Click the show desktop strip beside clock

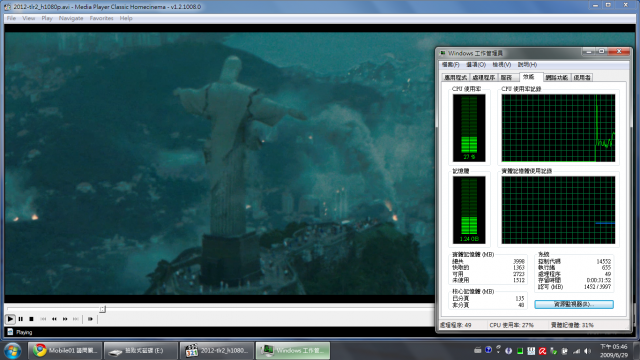pyautogui.click(x=636, y=351)
